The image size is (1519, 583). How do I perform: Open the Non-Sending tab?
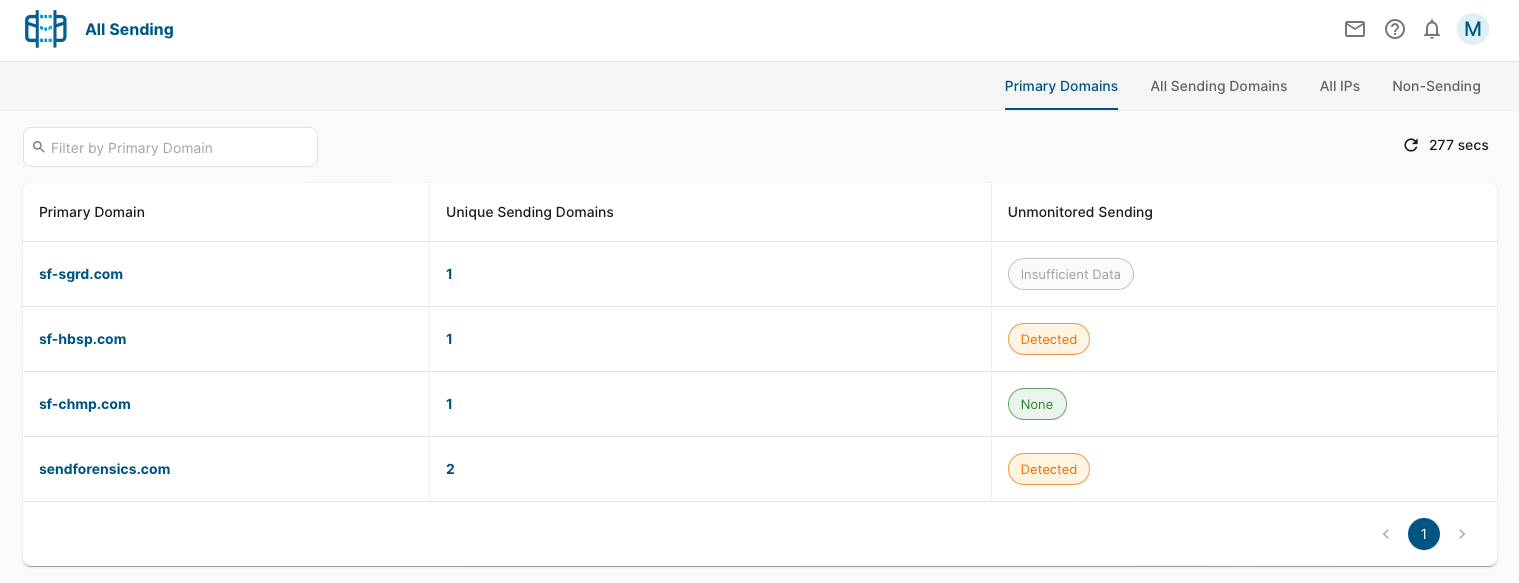click(x=1436, y=86)
